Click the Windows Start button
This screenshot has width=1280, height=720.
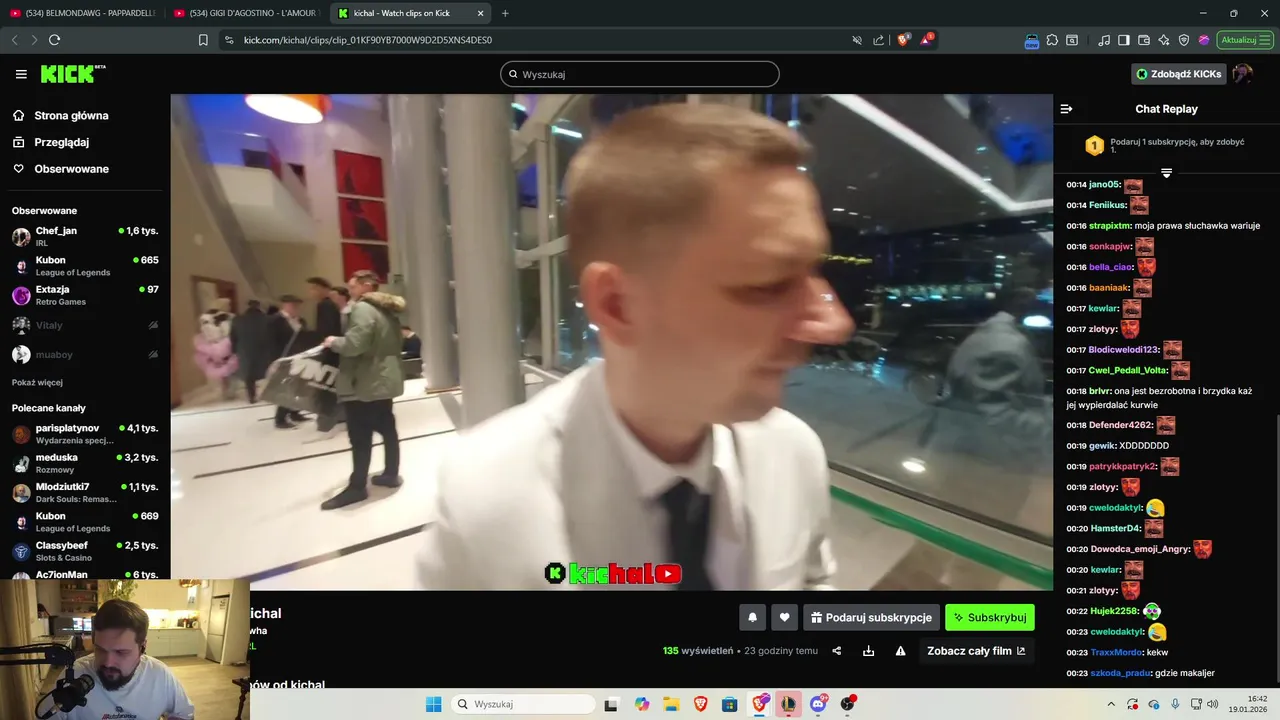point(433,704)
